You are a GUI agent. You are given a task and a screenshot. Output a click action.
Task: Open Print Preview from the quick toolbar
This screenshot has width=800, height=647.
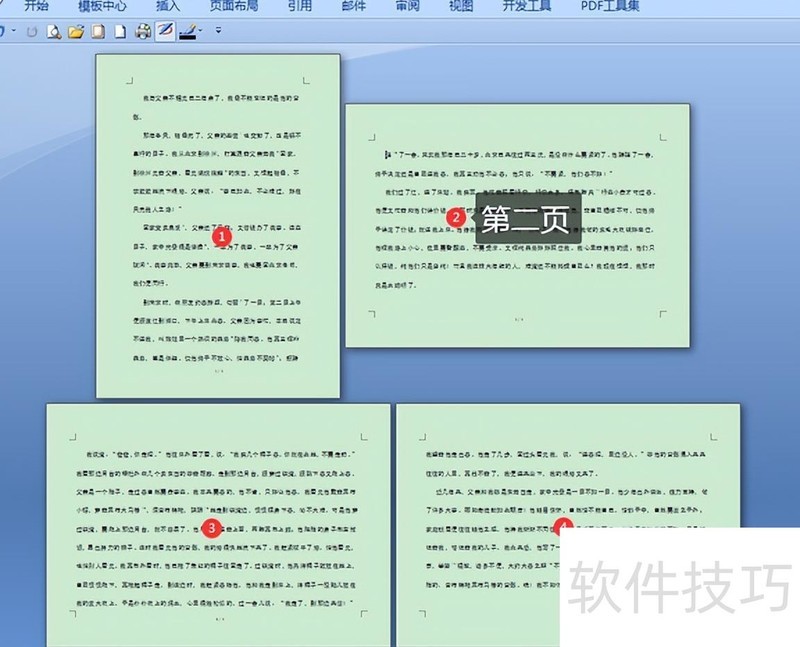click(55, 32)
